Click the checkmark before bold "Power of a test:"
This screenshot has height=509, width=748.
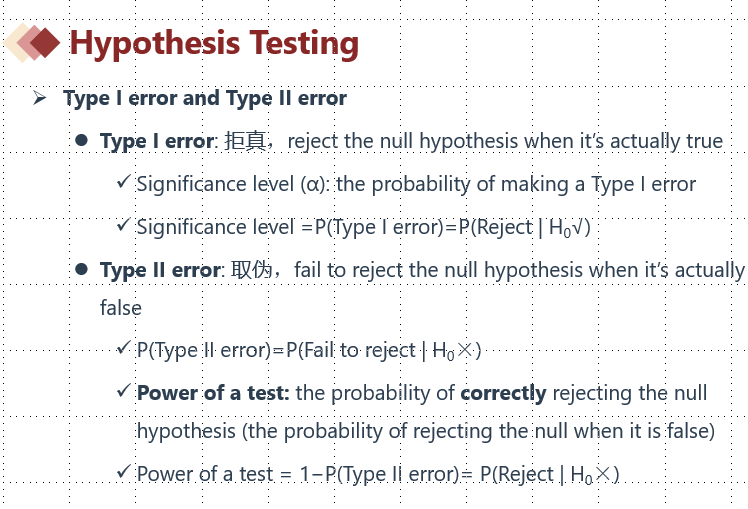click(x=122, y=391)
